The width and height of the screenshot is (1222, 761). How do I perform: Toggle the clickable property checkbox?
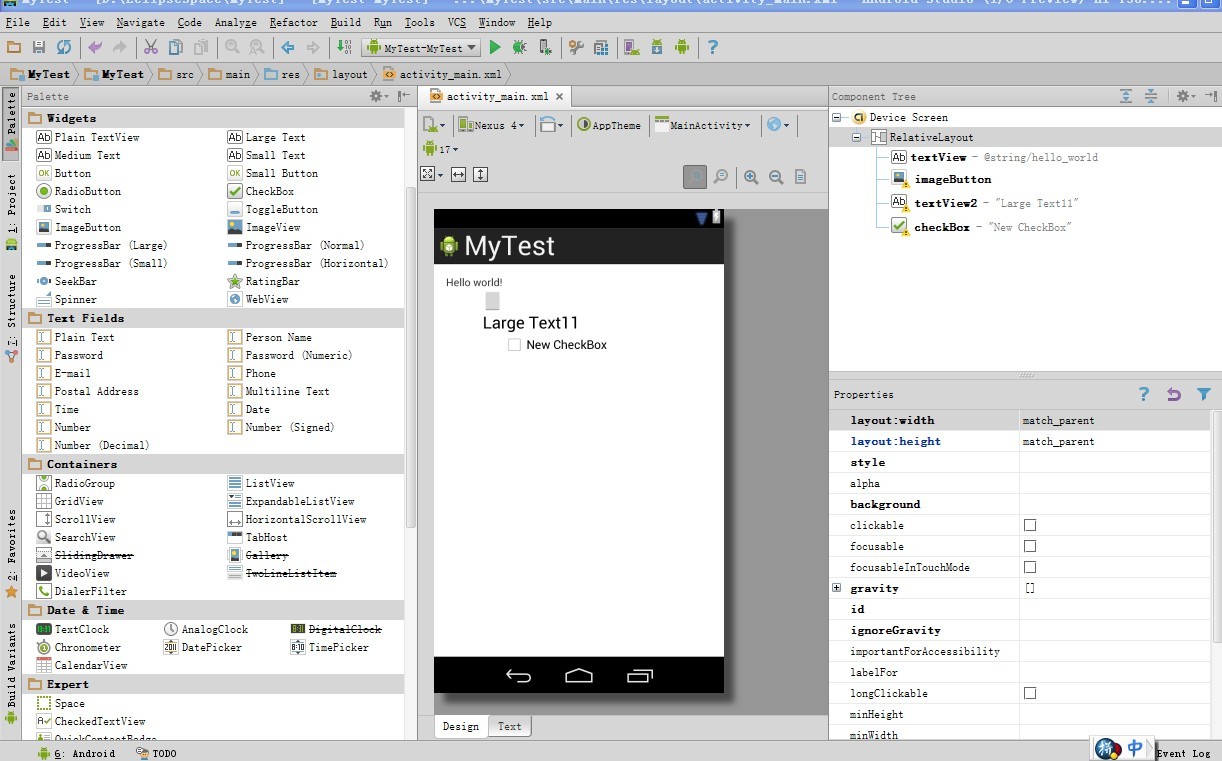(1030, 525)
